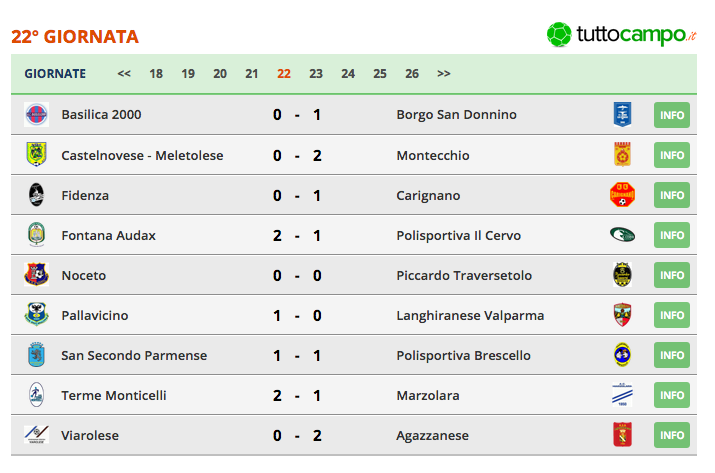Open INFO for Basilica 2000 match
This screenshot has height=473, width=715.
coord(672,115)
